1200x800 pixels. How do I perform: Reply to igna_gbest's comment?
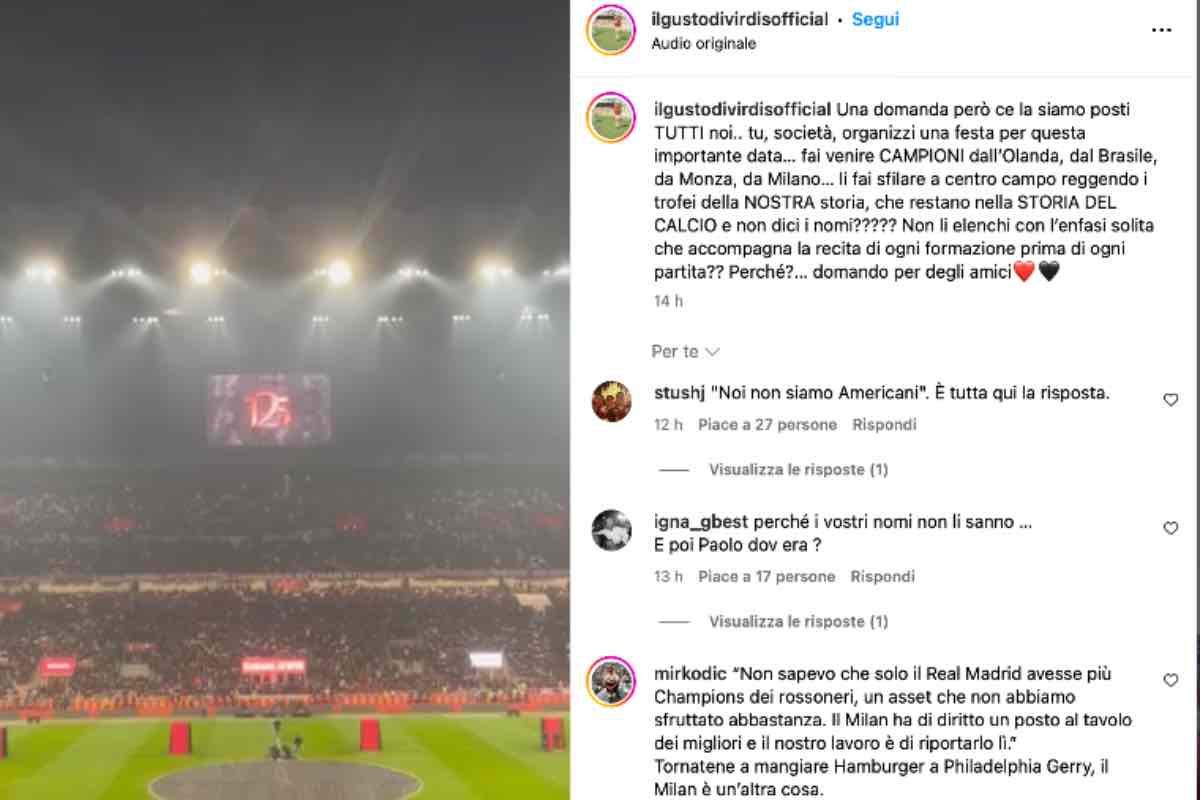click(x=882, y=576)
